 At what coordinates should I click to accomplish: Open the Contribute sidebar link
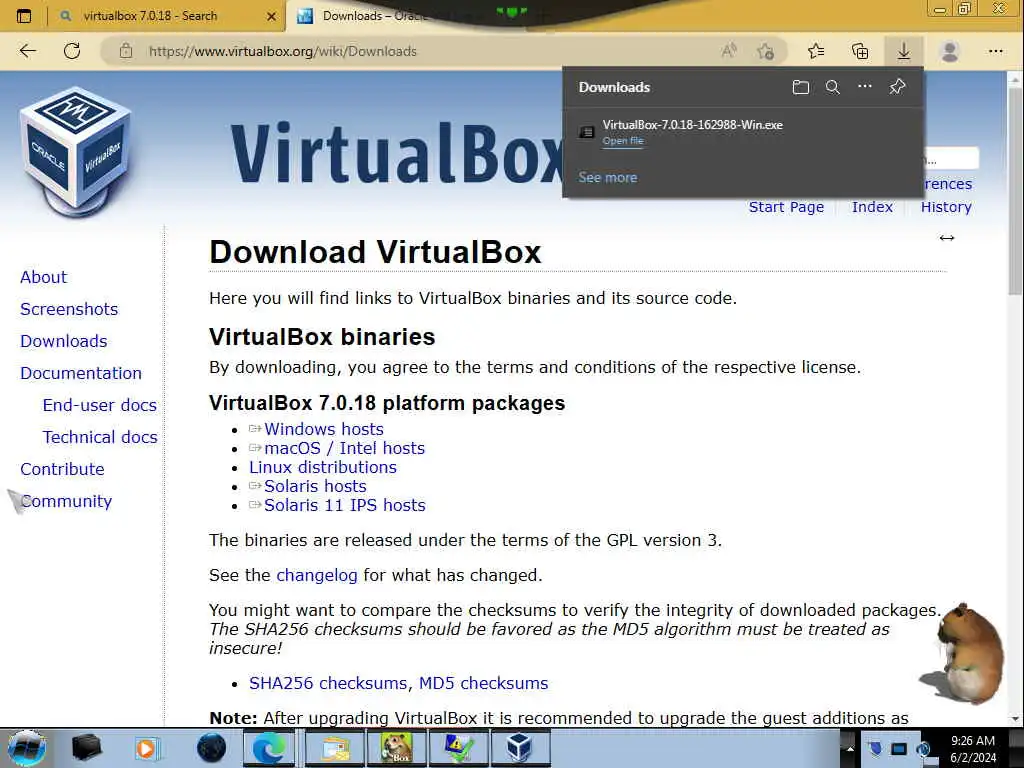pyautogui.click(x=62, y=469)
